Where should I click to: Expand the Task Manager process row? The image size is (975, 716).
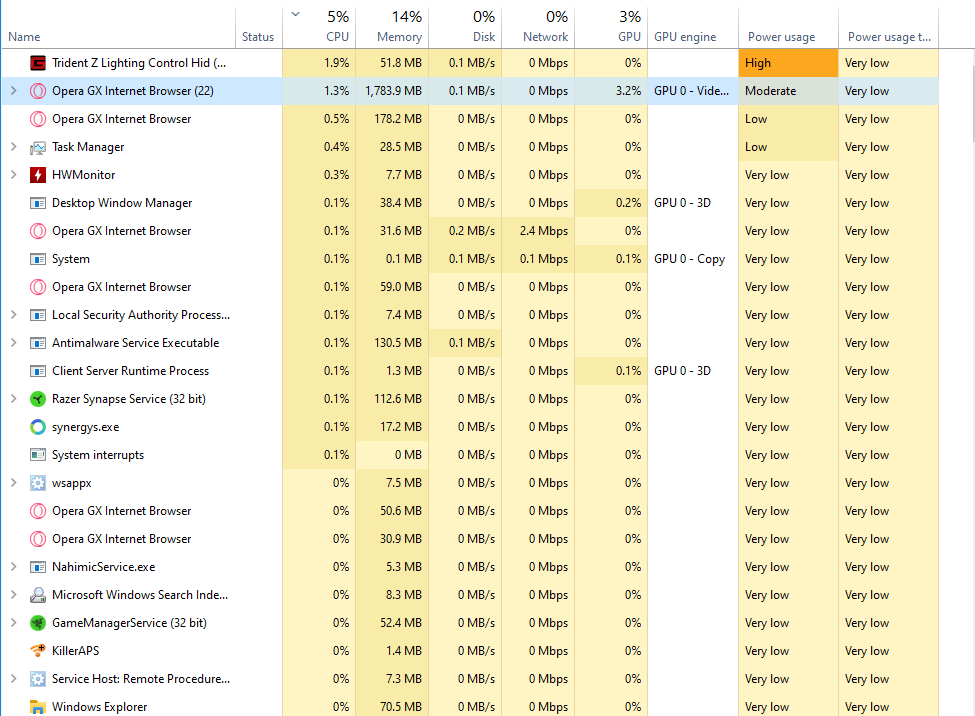coord(14,147)
